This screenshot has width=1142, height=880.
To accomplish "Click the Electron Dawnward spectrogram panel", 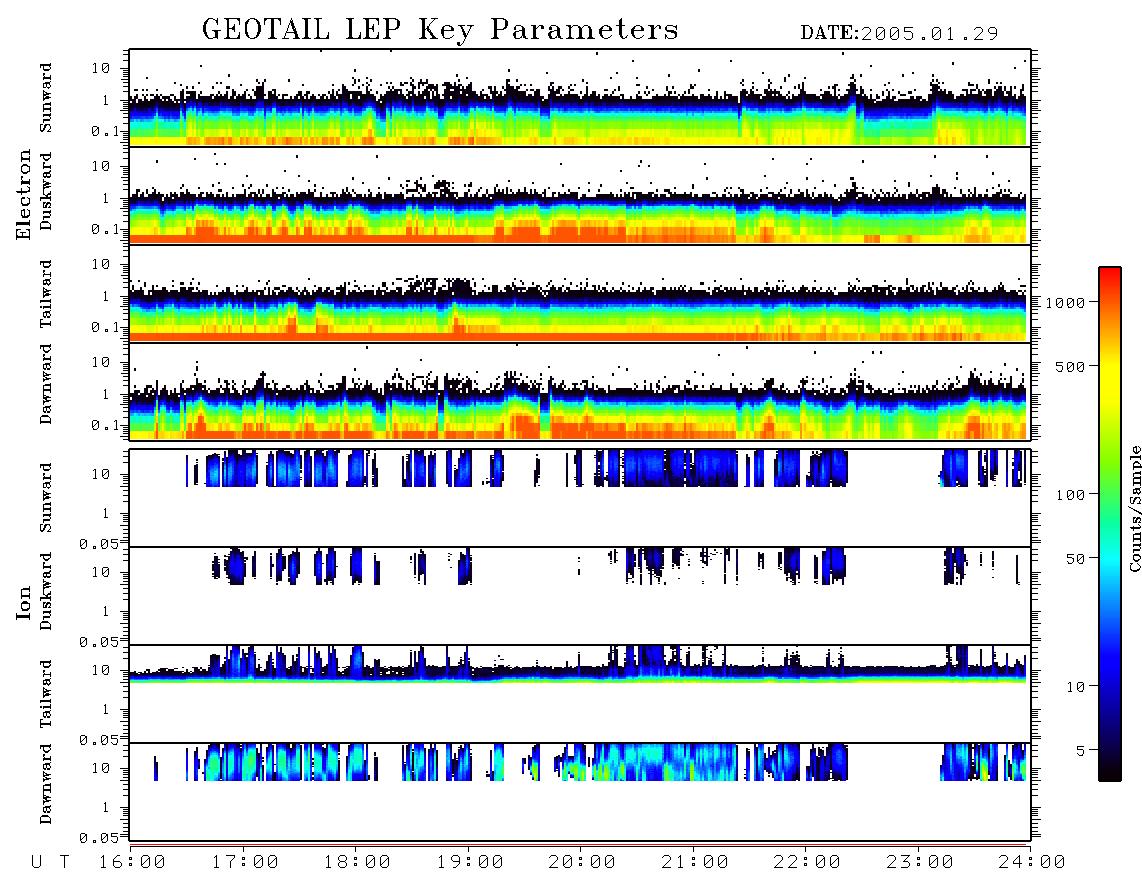I will [x=580, y=391].
